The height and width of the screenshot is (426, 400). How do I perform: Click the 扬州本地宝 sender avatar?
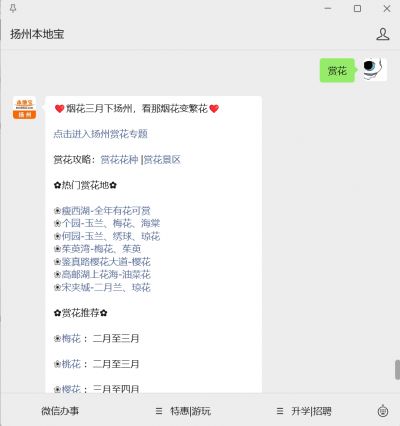coord(24,108)
